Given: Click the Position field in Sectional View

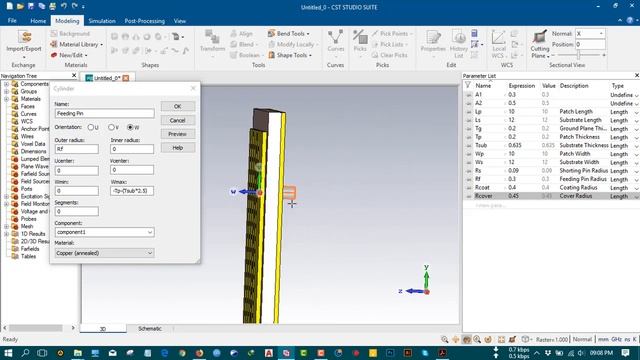Looking at the screenshot, I should [590, 44].
